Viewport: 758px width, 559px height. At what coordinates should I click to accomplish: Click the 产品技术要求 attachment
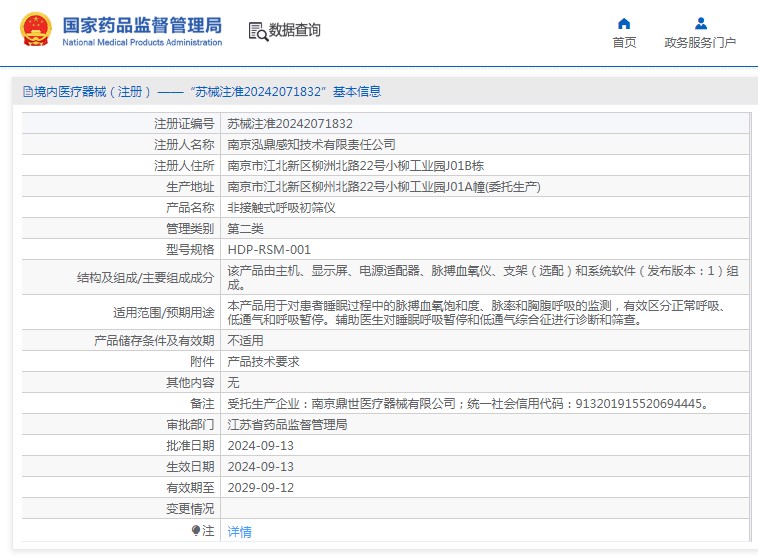point(263,362)
